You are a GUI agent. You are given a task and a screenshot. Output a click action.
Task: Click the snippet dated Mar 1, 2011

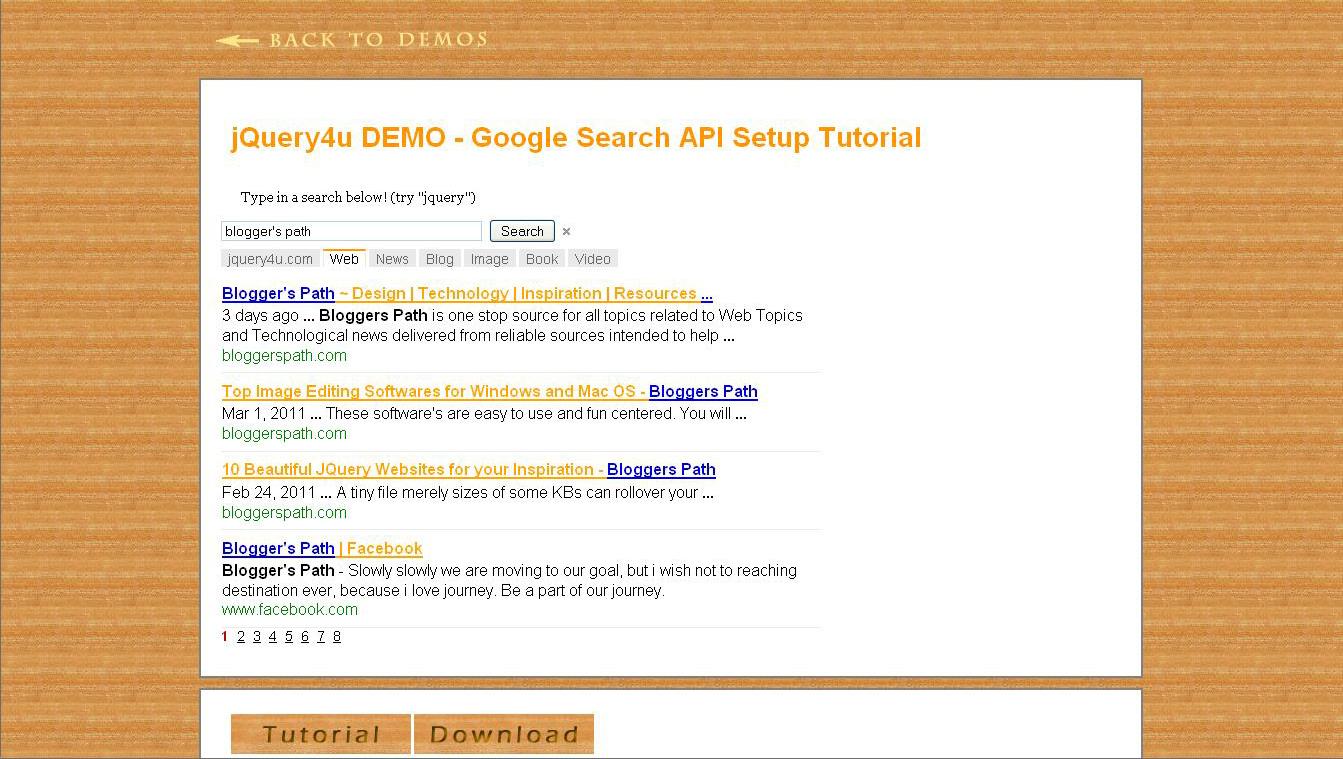tap(484, 414)
